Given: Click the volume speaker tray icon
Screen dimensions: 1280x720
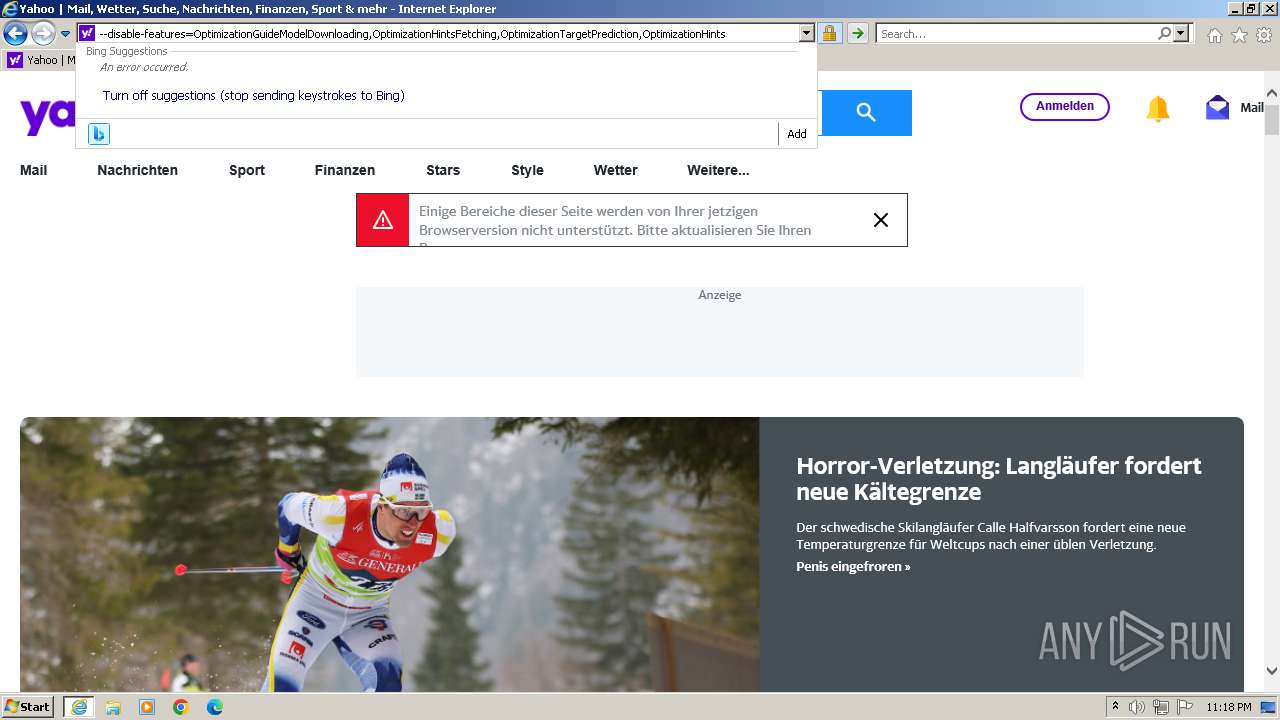Looking at the screenshot, I should 1137,707.
